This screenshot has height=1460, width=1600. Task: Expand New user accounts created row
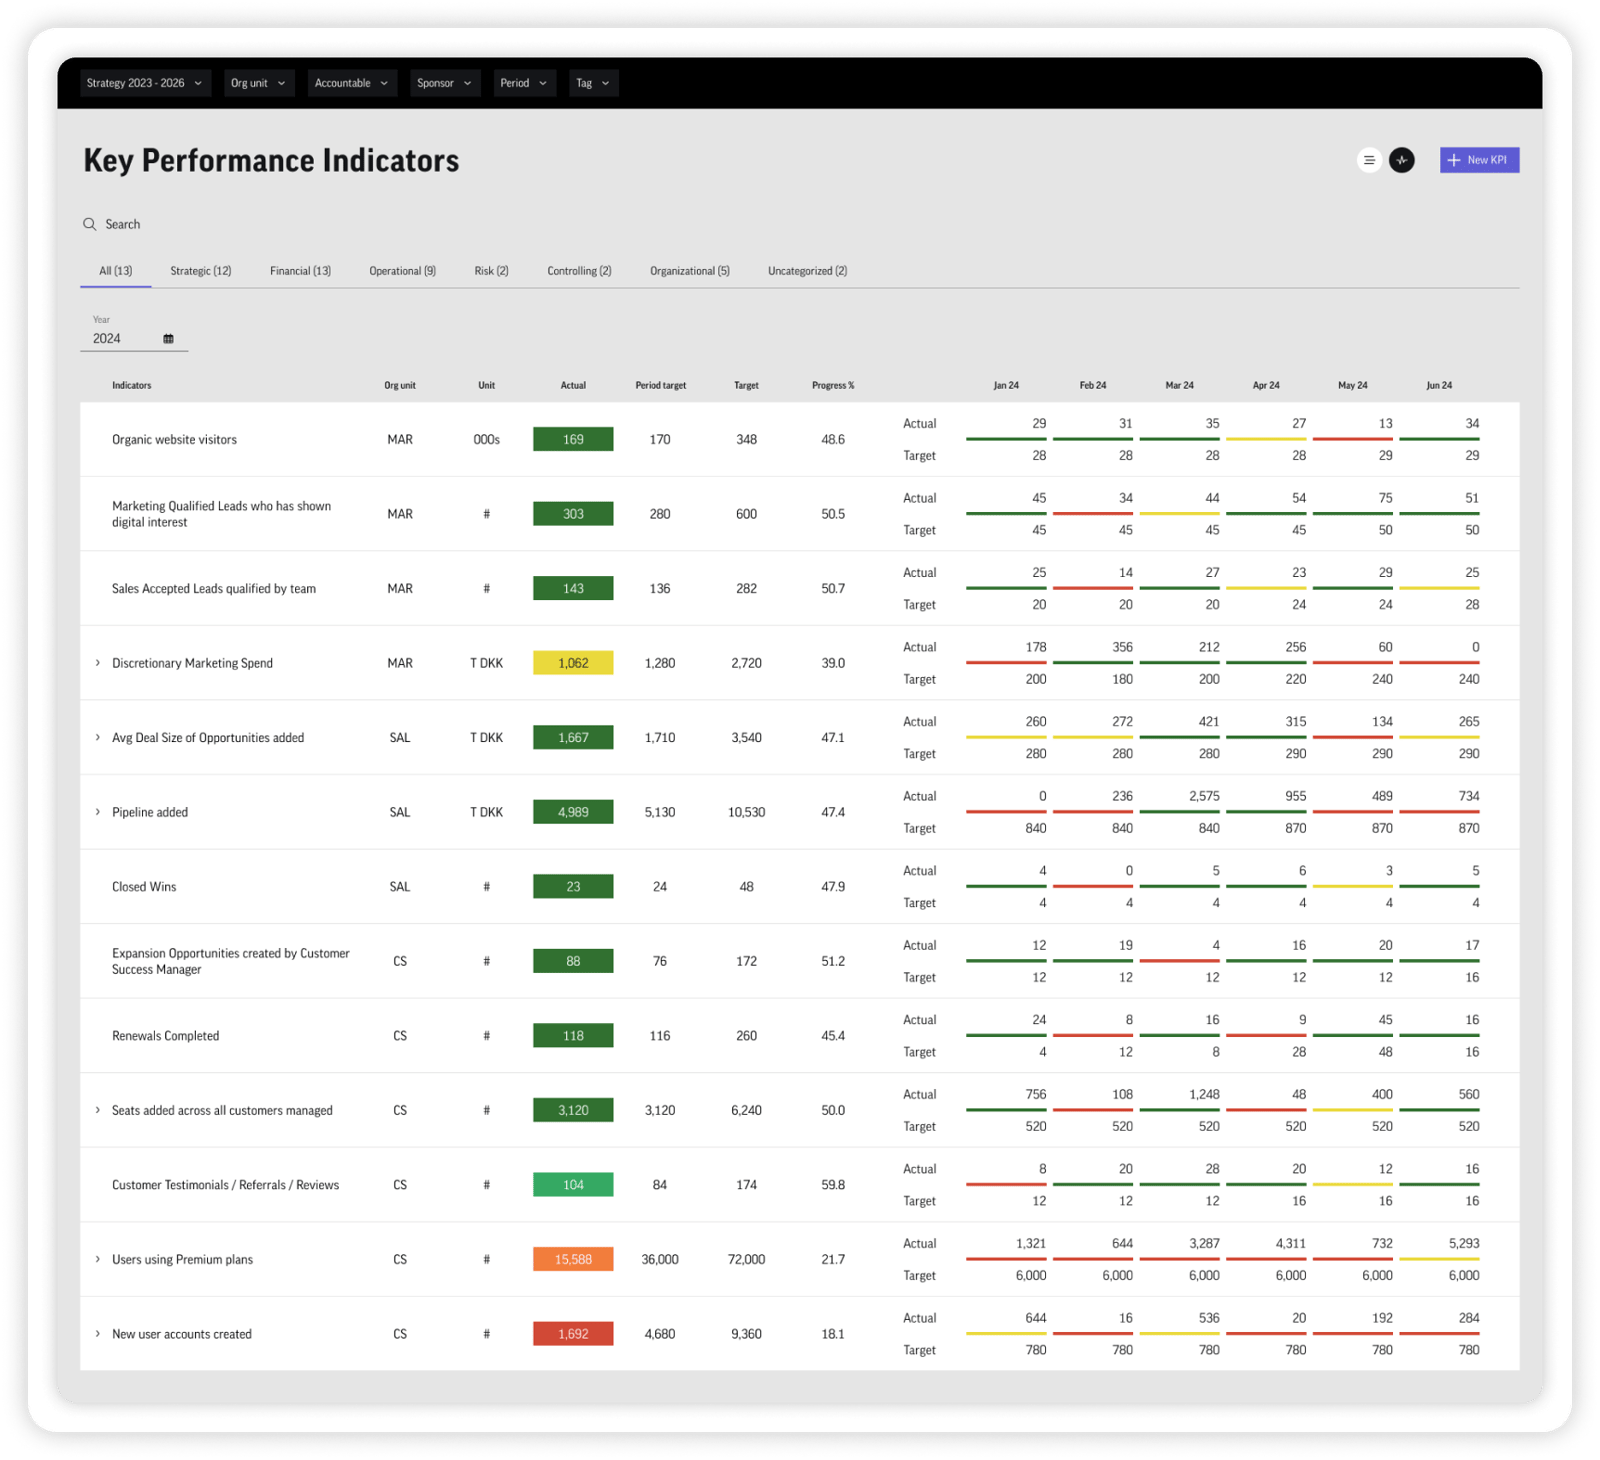point(98,1334)
